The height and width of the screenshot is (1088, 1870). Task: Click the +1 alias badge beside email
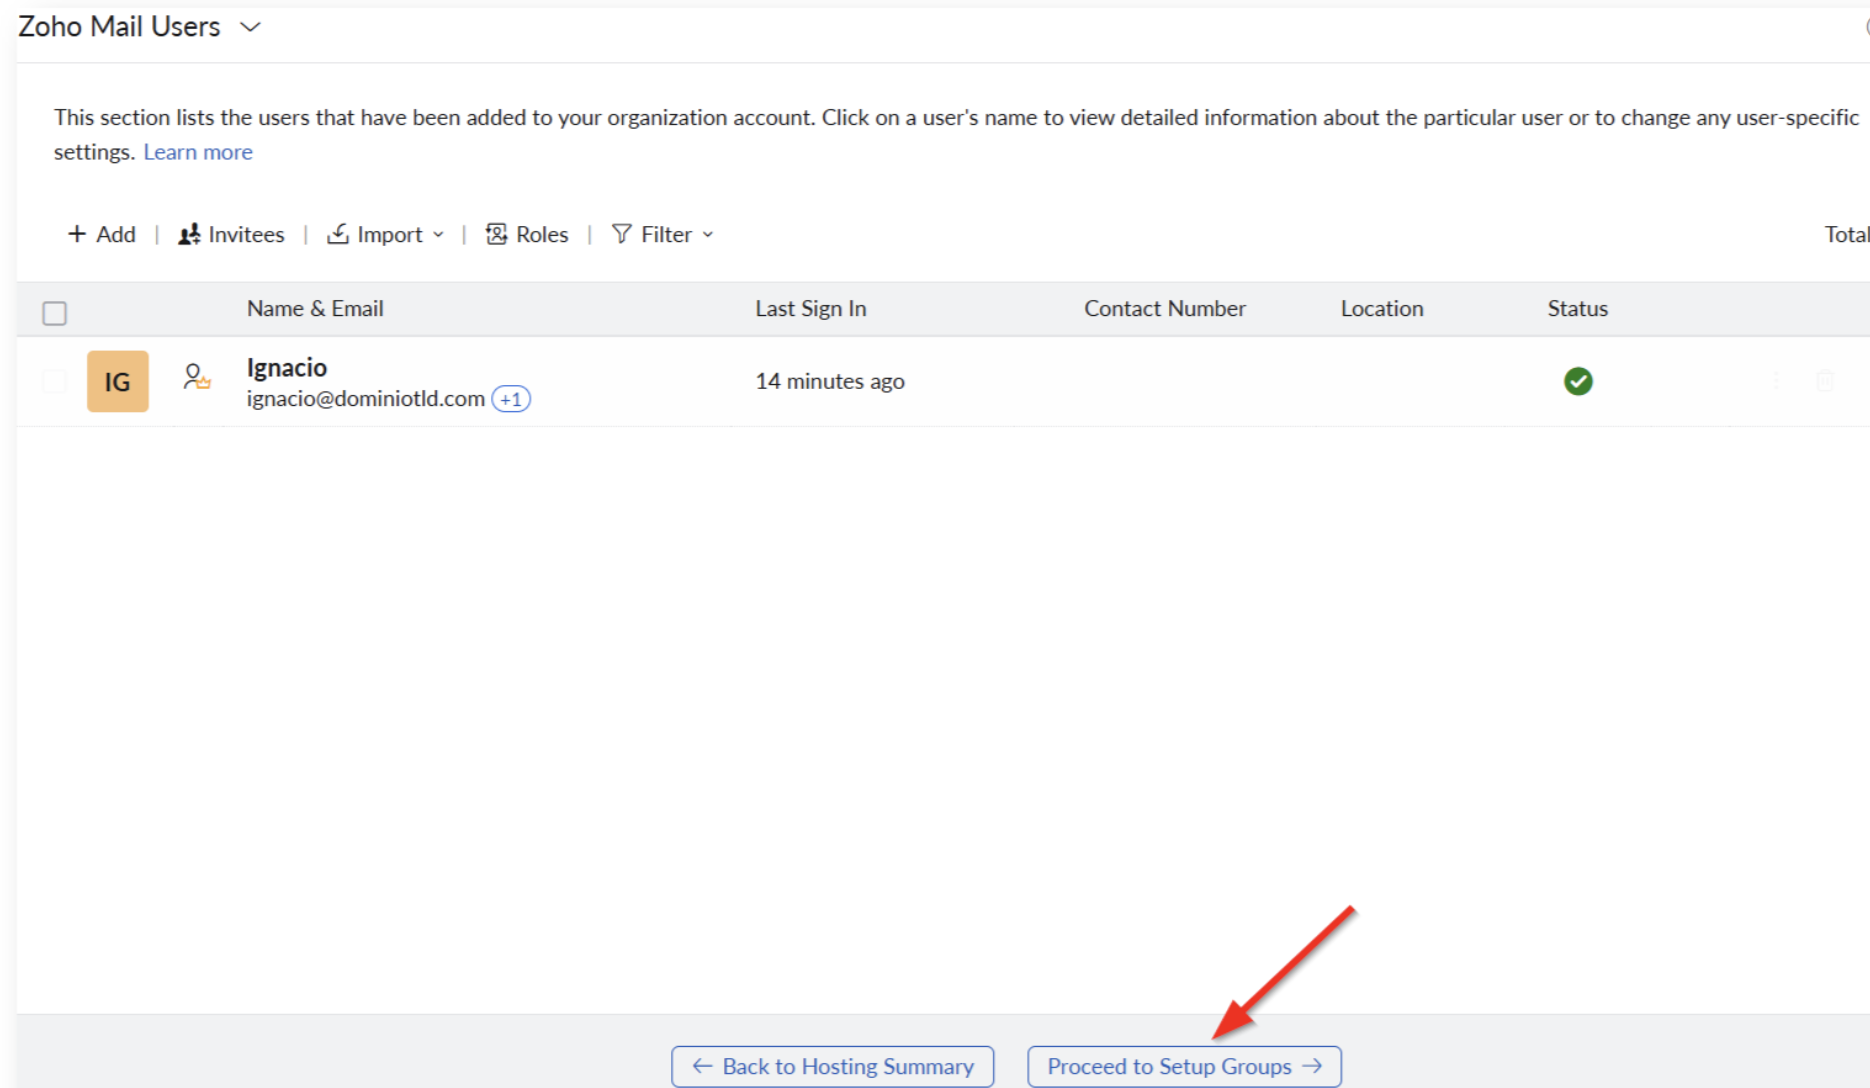click(511, 399)
